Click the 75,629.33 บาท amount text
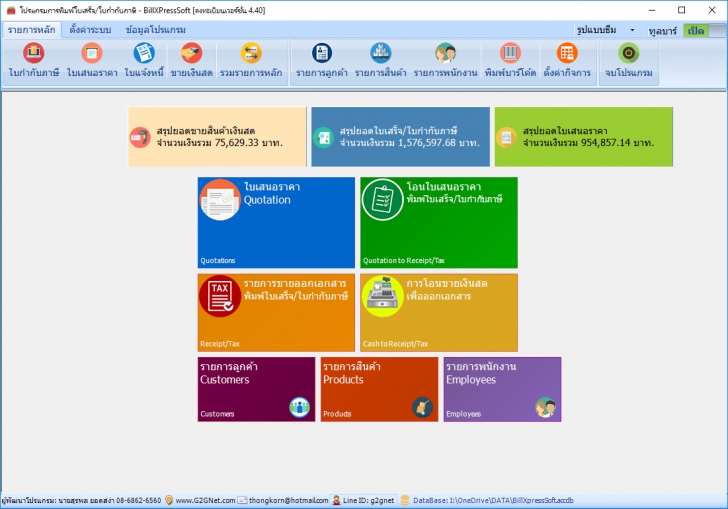 point(248,143)
